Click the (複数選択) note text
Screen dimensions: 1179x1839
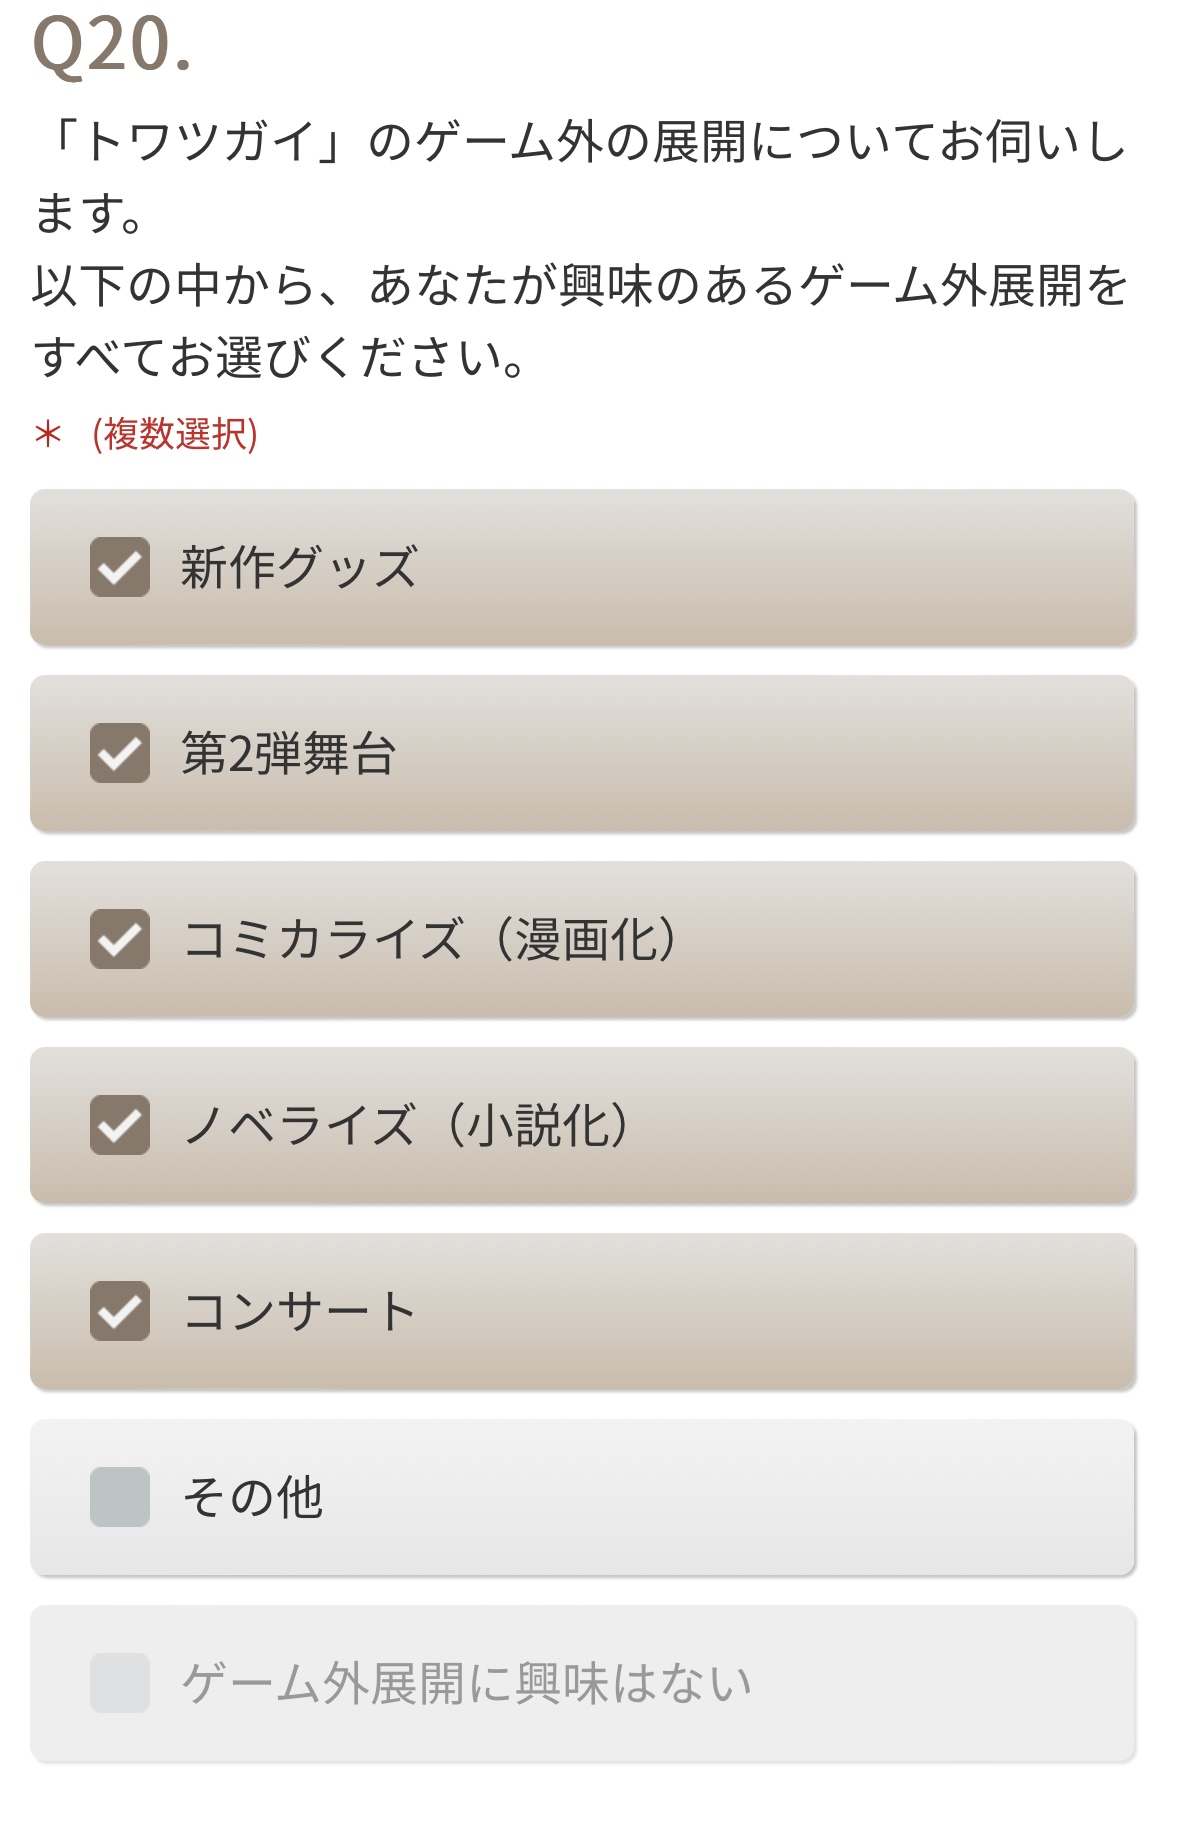175,434
